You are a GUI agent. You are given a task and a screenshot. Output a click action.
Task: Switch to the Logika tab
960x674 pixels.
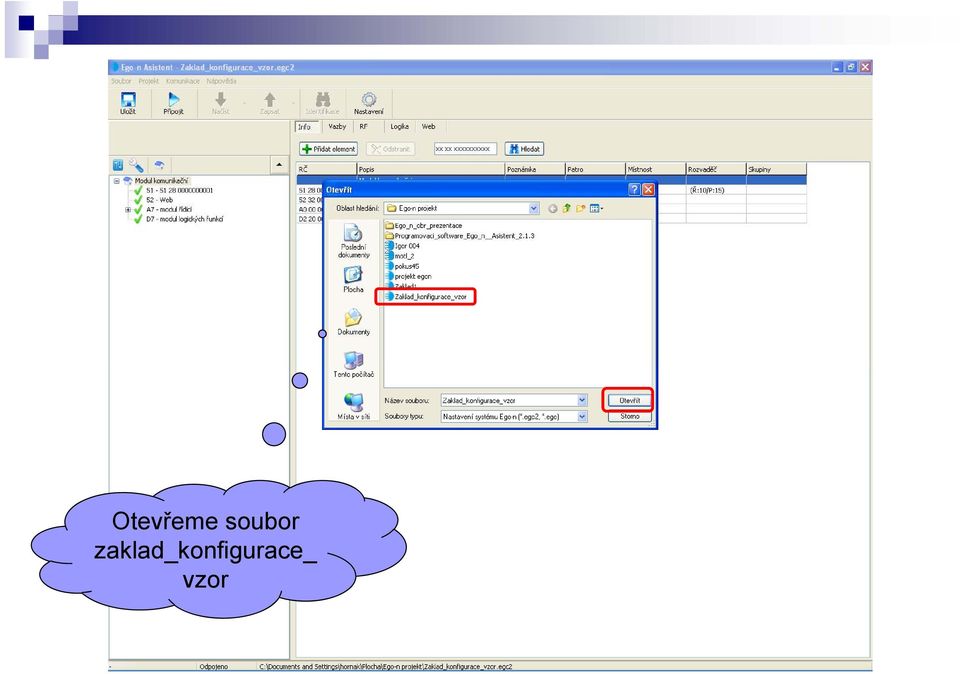[399, 127]
